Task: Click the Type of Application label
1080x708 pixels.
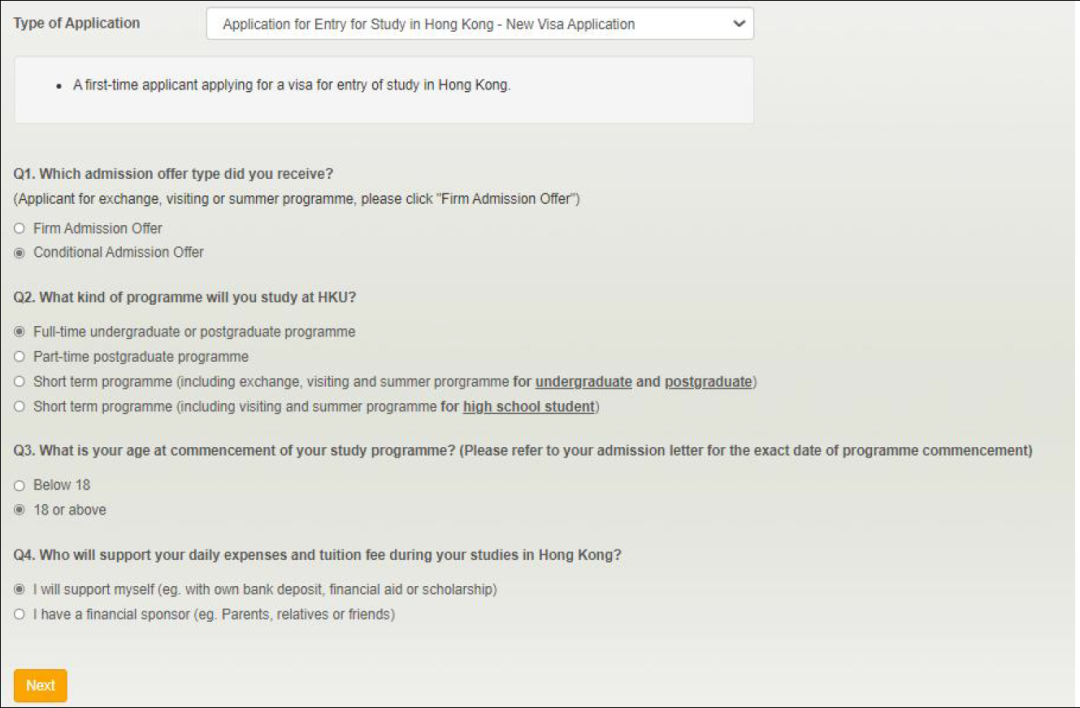Action: (x=76, y=23)
